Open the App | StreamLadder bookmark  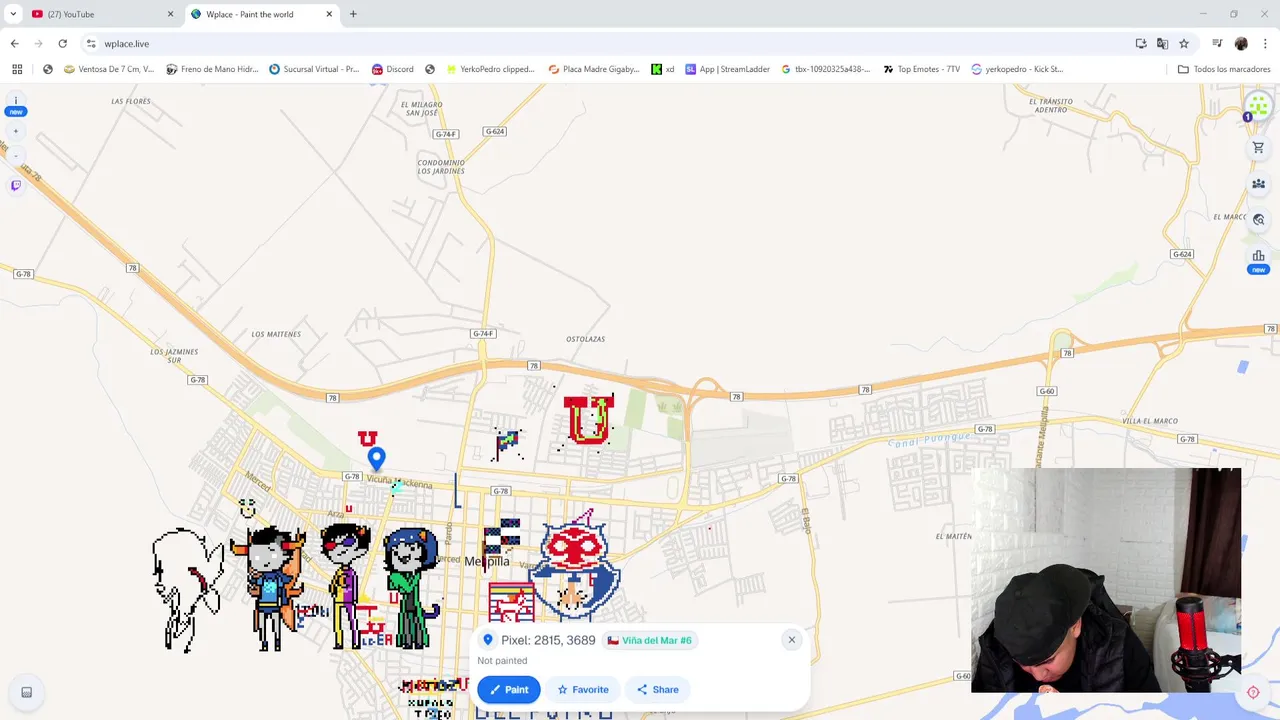pyautogui.click(x=727, y=69)
